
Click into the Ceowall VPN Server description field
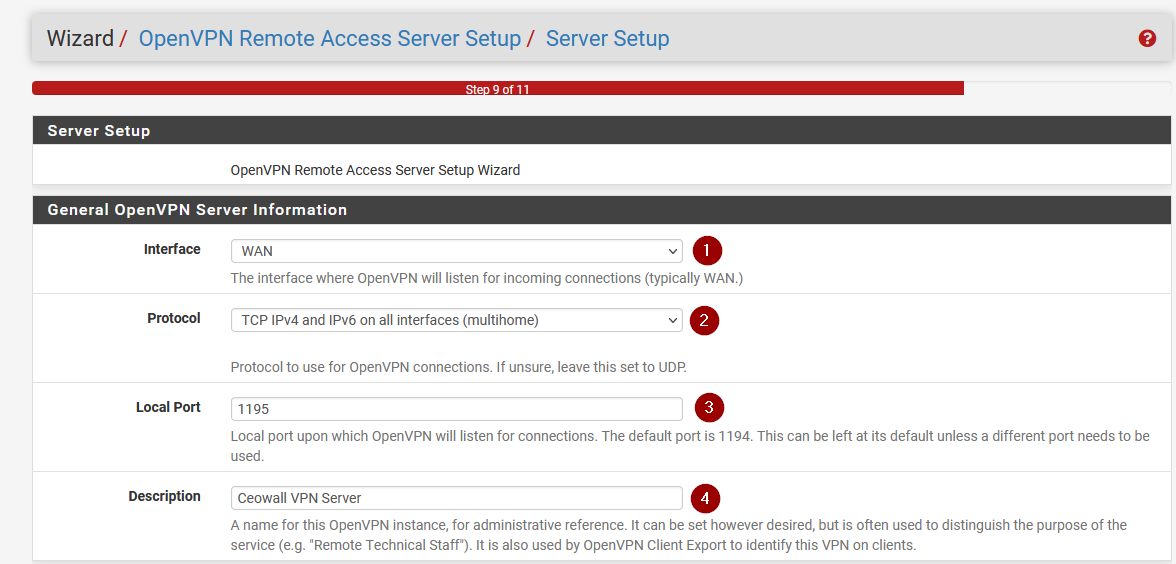(x=456, y=498)
